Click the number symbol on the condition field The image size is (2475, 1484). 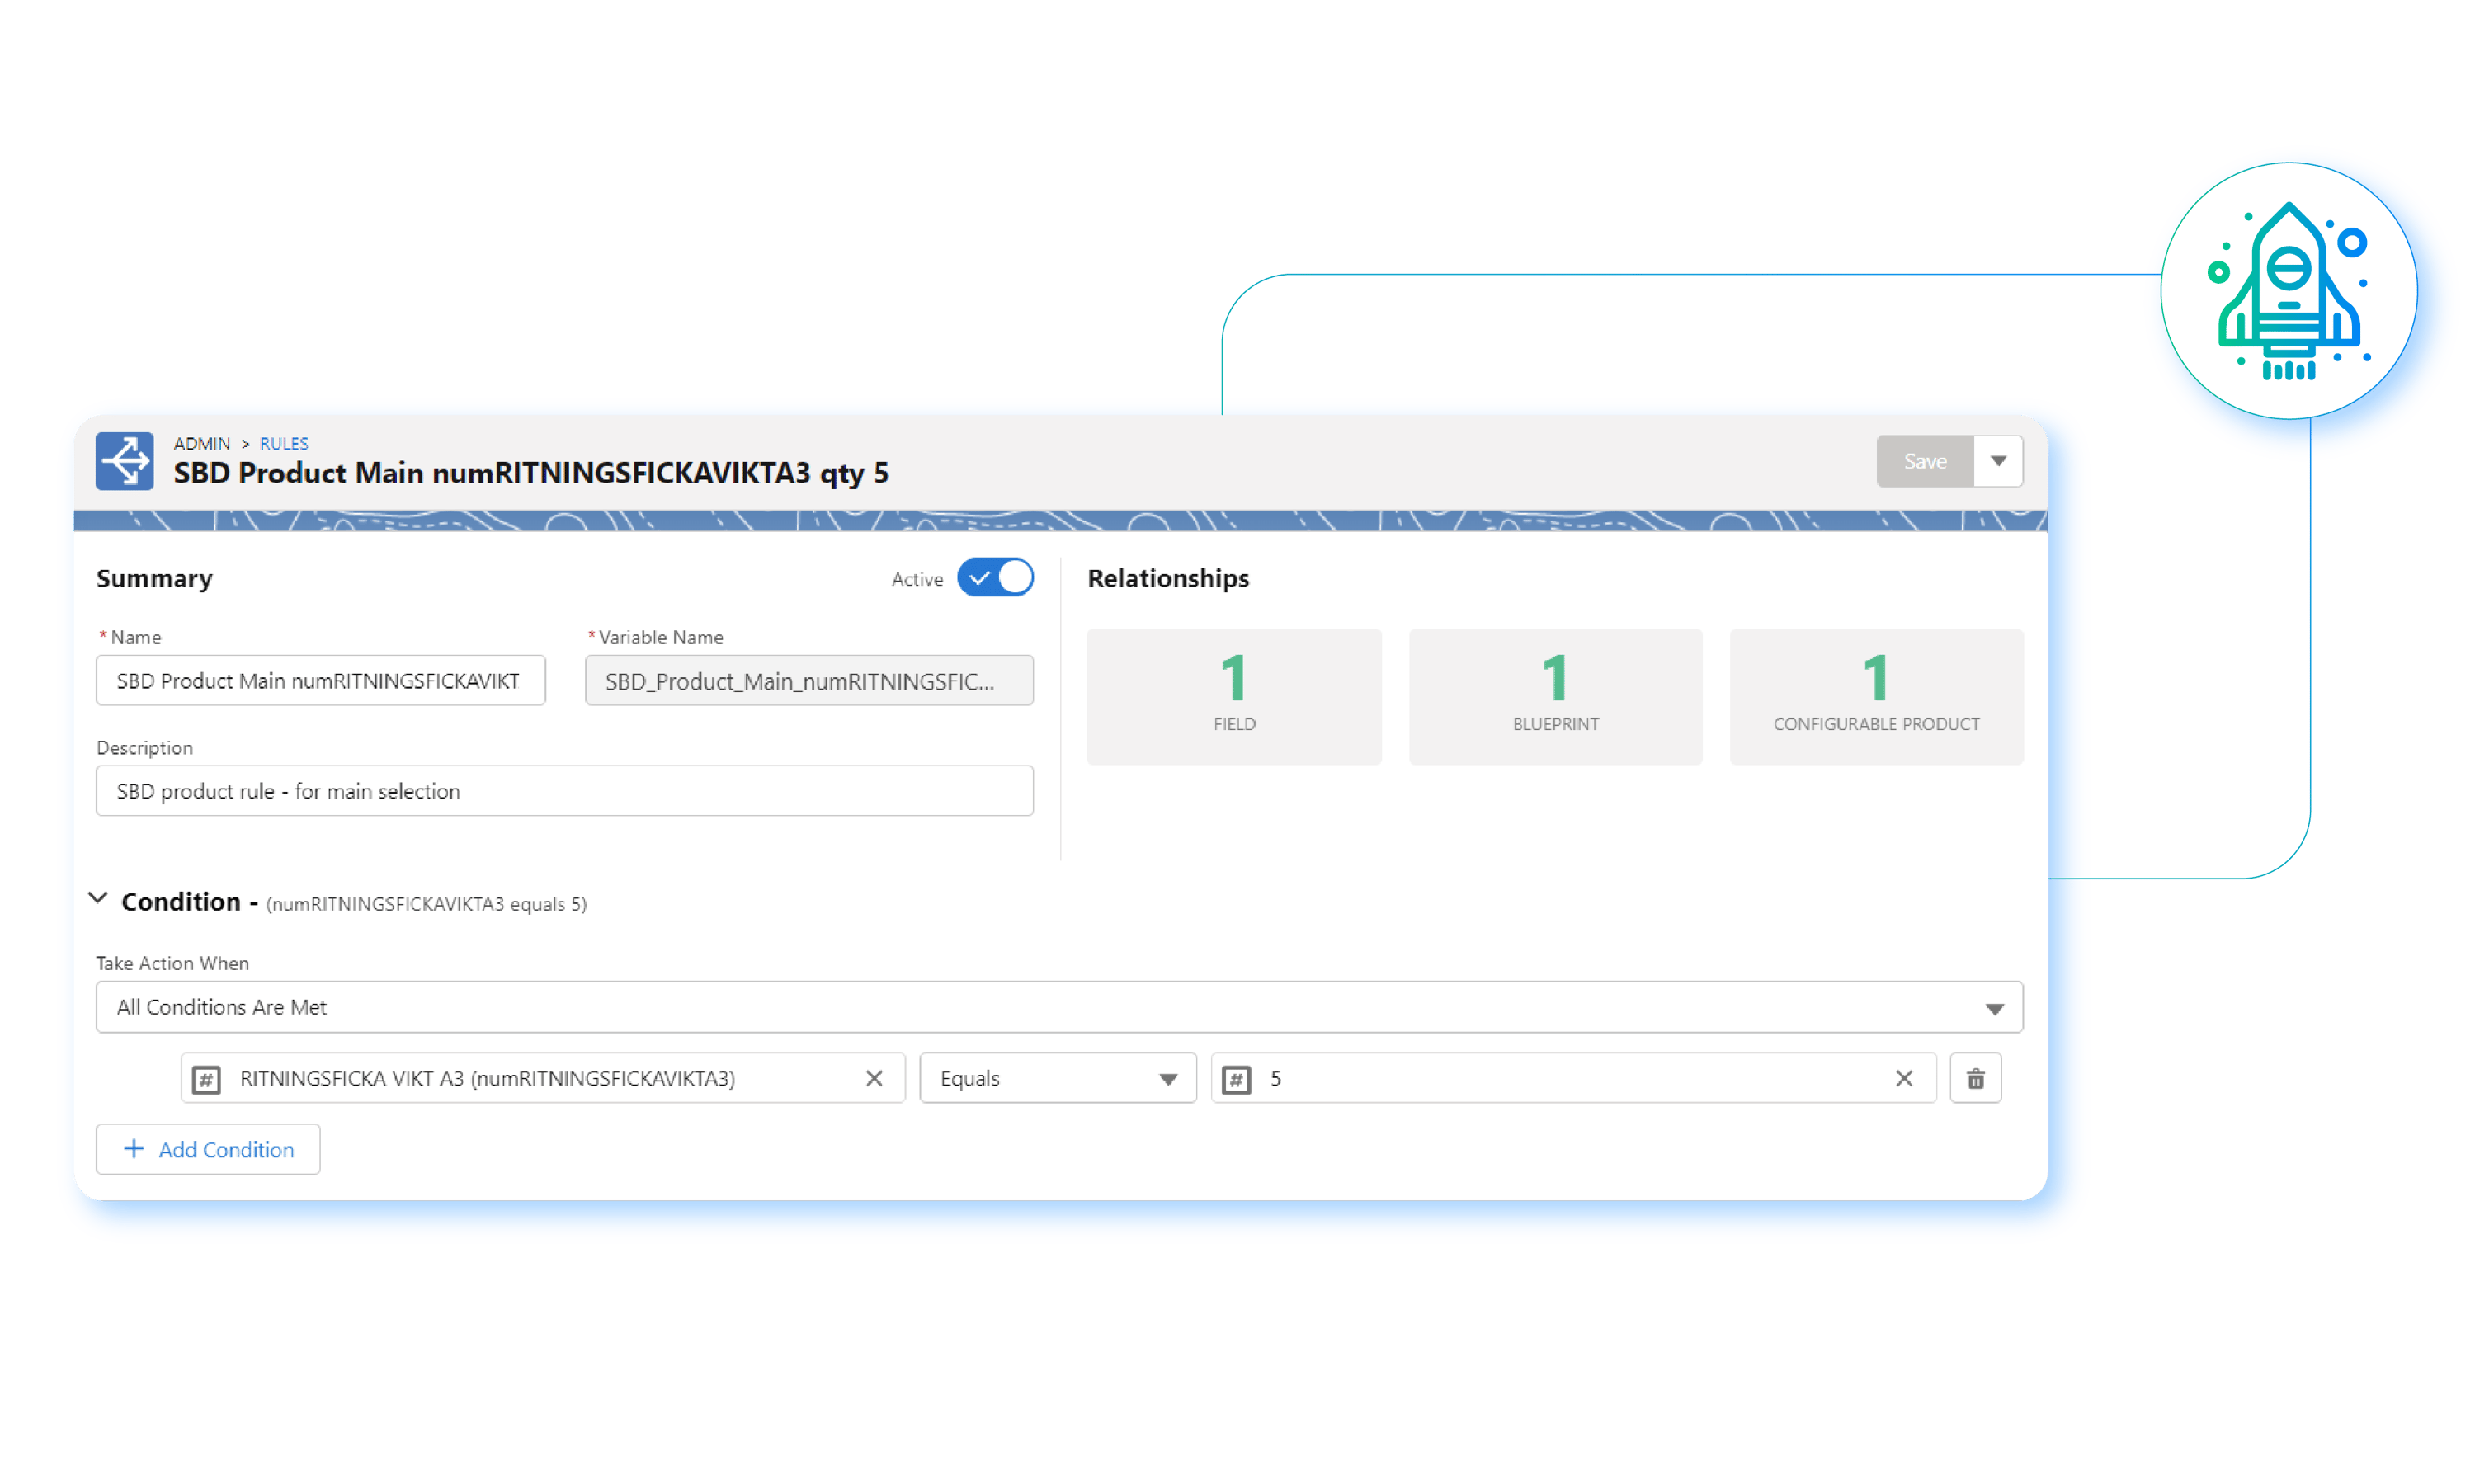pos(206,1079)
